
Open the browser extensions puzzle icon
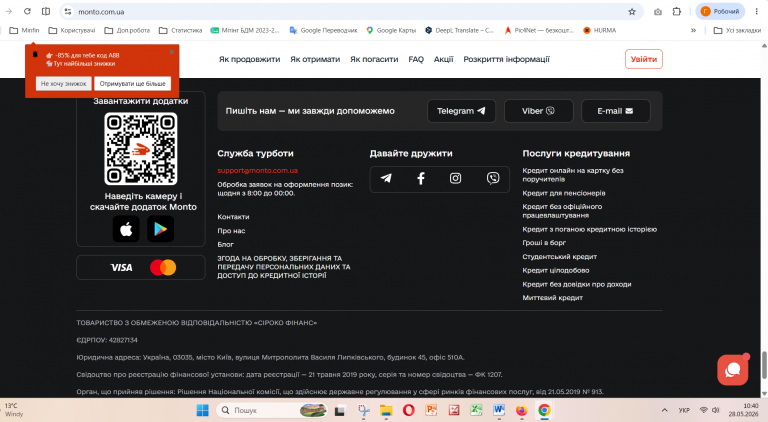[676, 11]
